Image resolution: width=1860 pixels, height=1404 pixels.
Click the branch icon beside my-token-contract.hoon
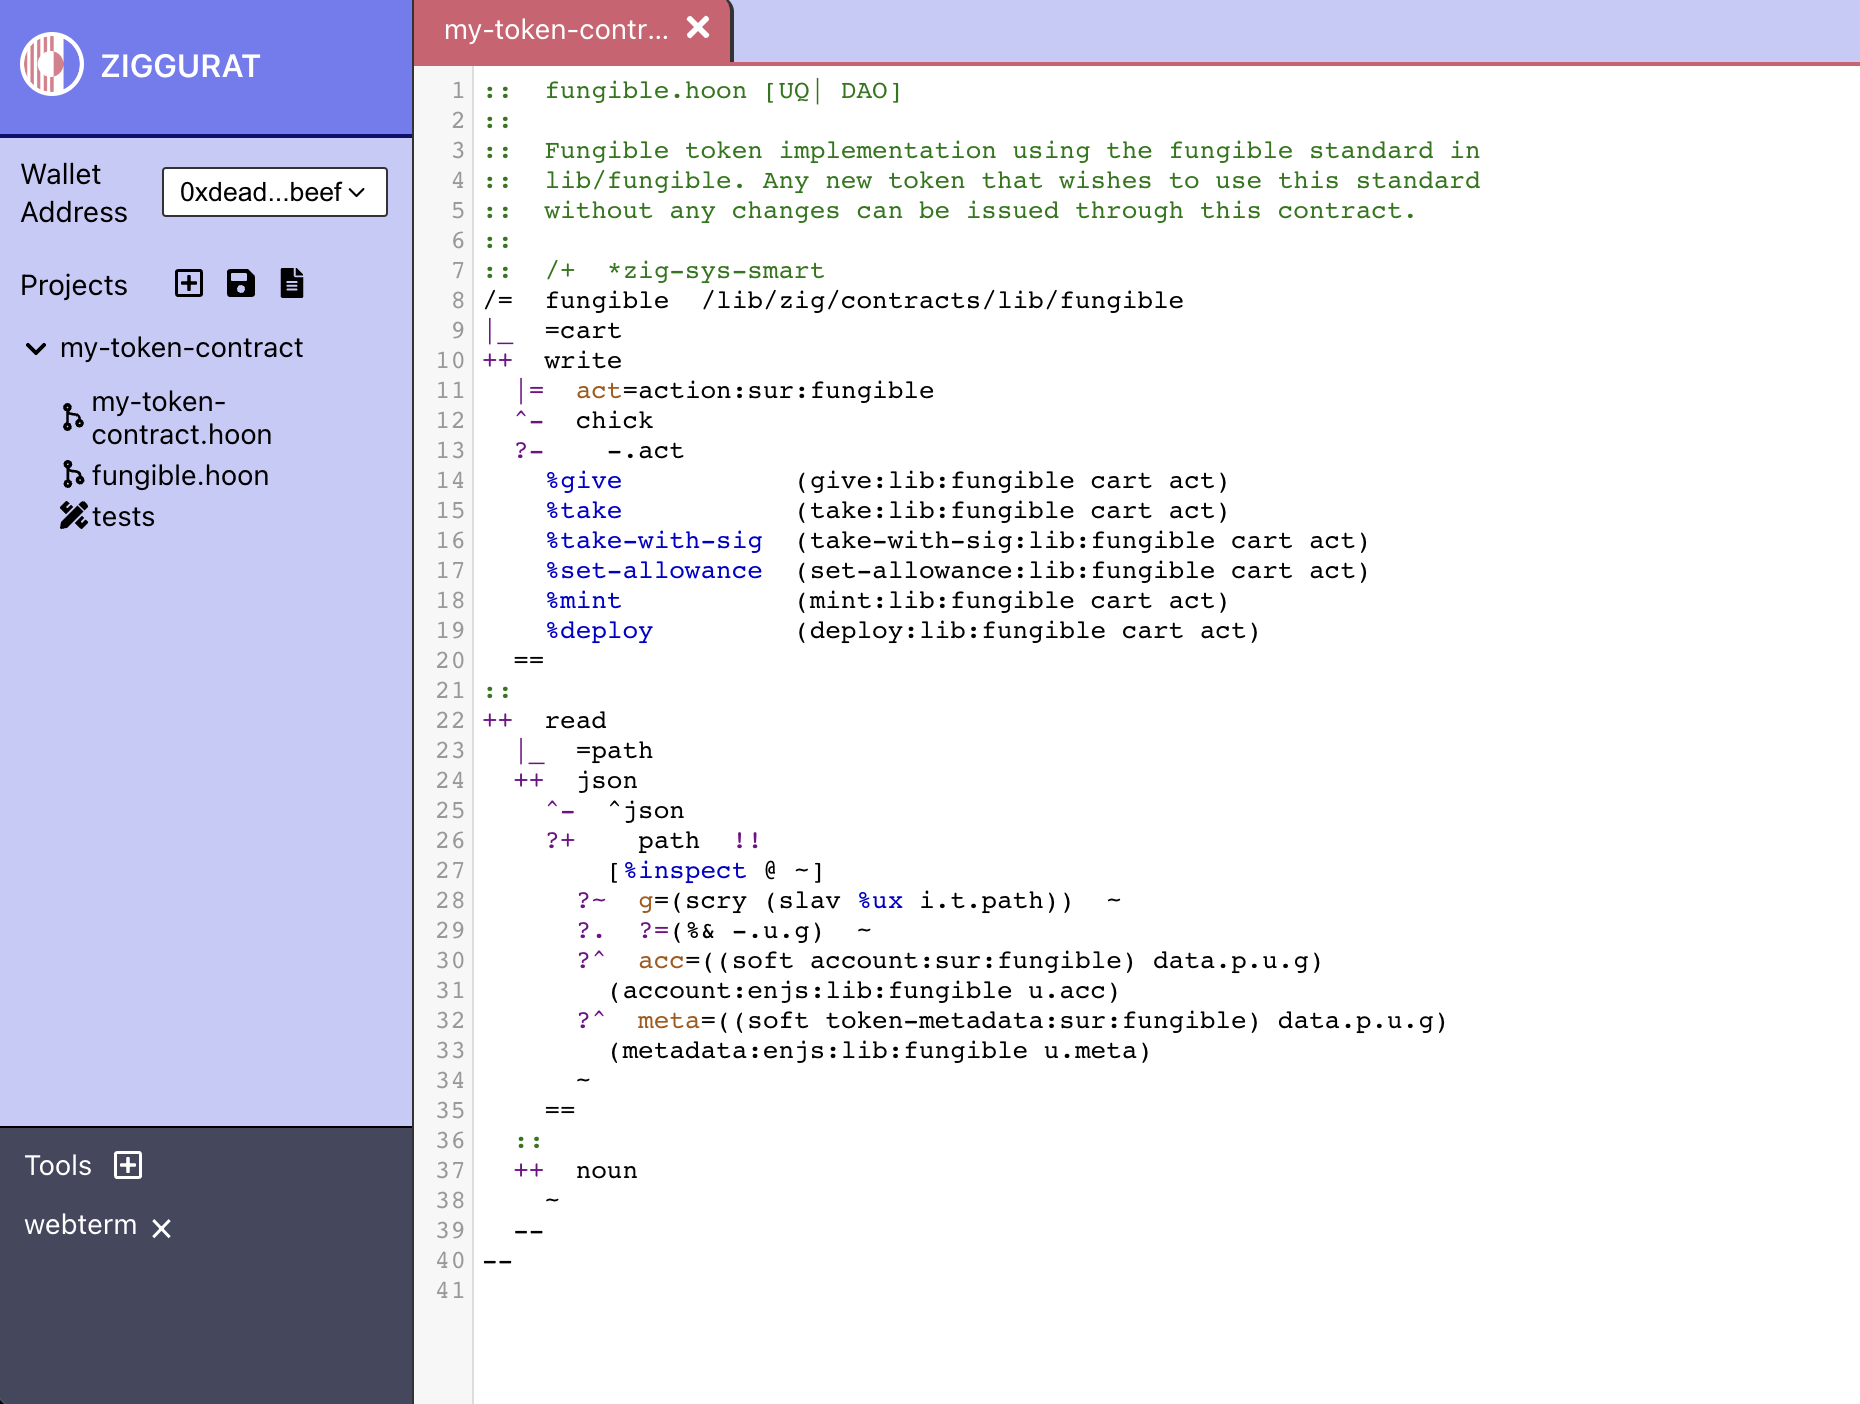pos(73,417)
